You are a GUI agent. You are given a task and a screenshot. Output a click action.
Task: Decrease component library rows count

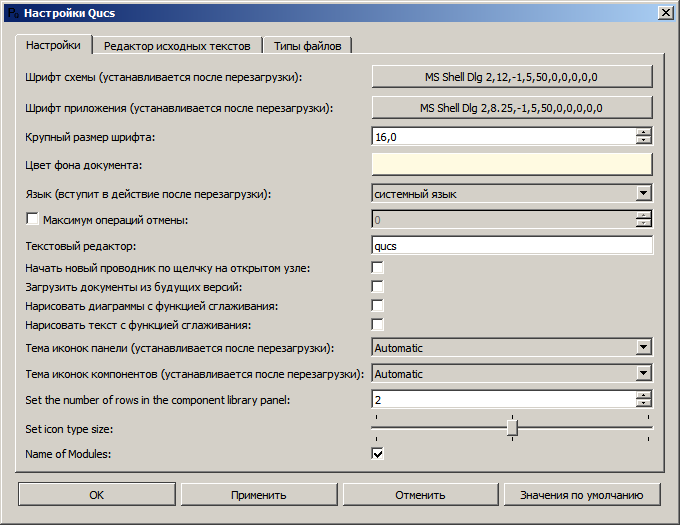[643, 404]
